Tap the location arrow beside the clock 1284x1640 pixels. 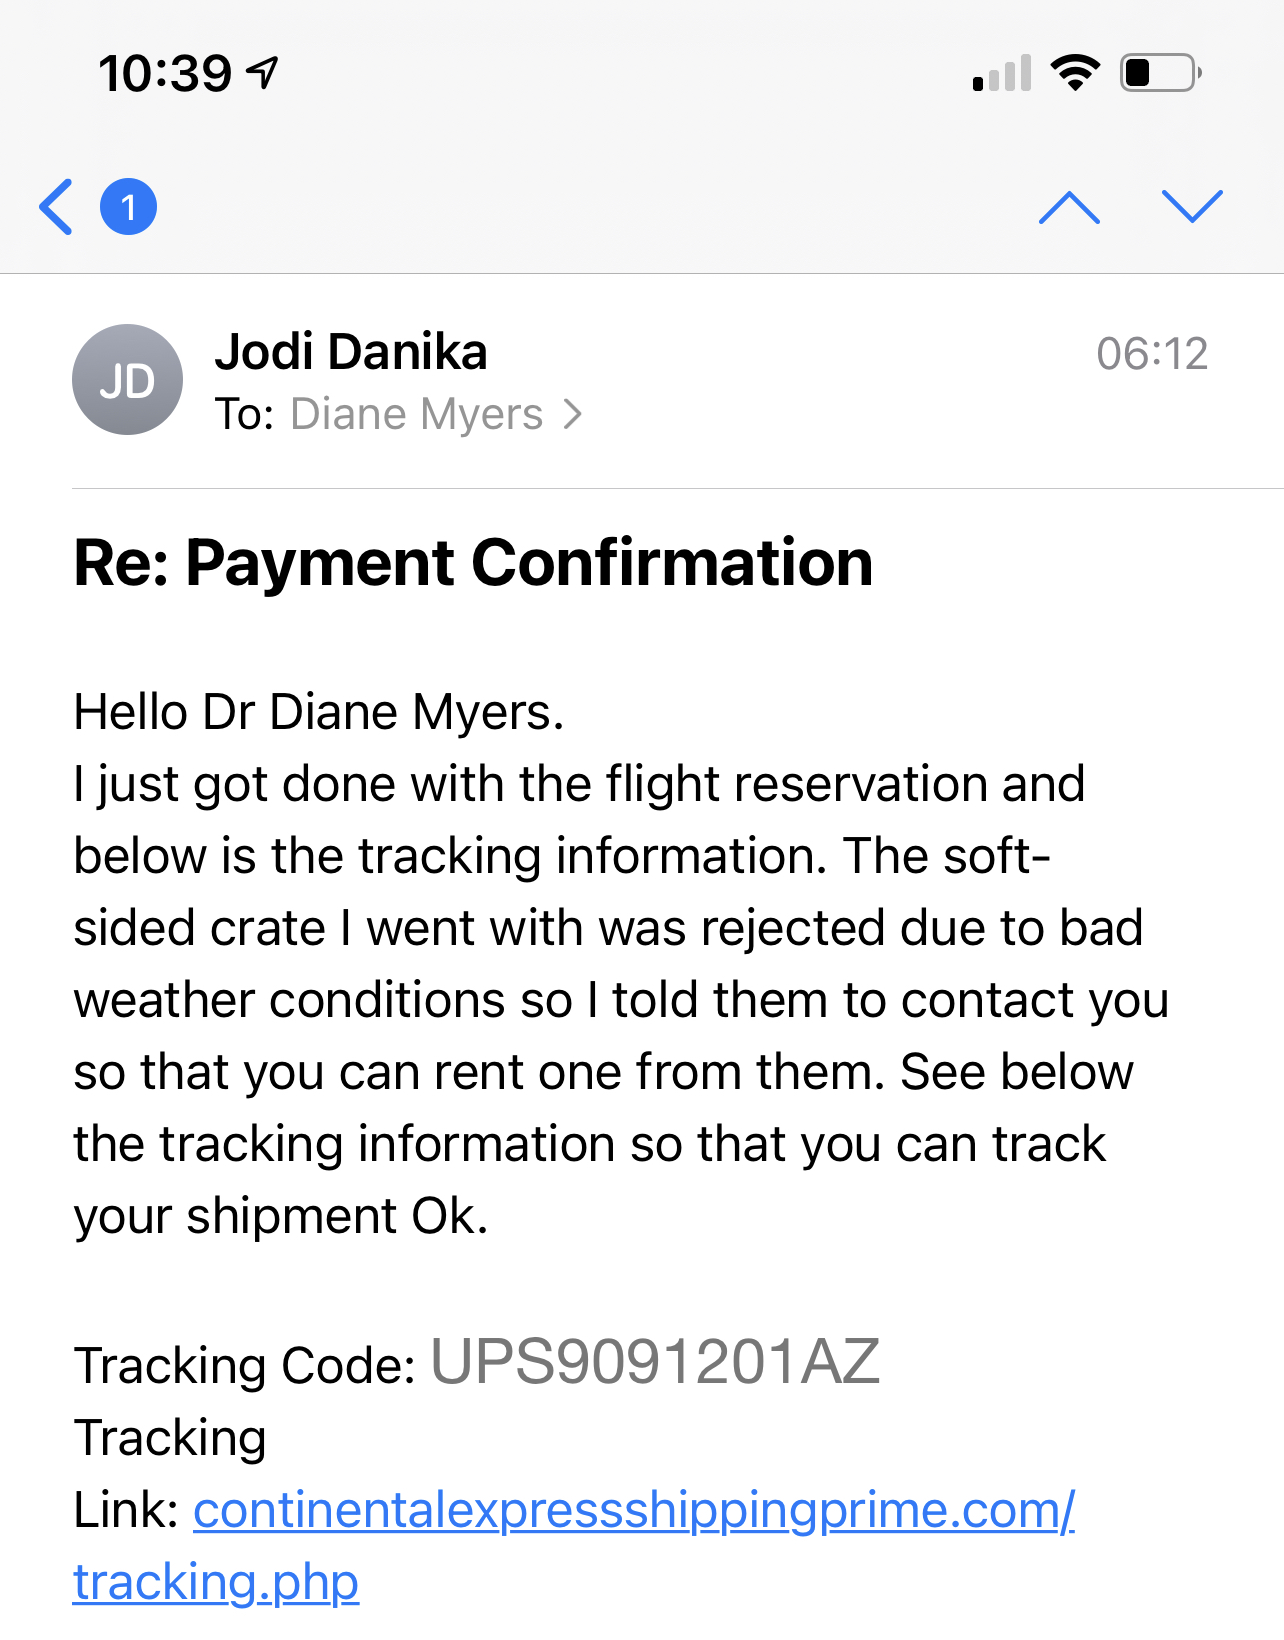click(262, 73)
